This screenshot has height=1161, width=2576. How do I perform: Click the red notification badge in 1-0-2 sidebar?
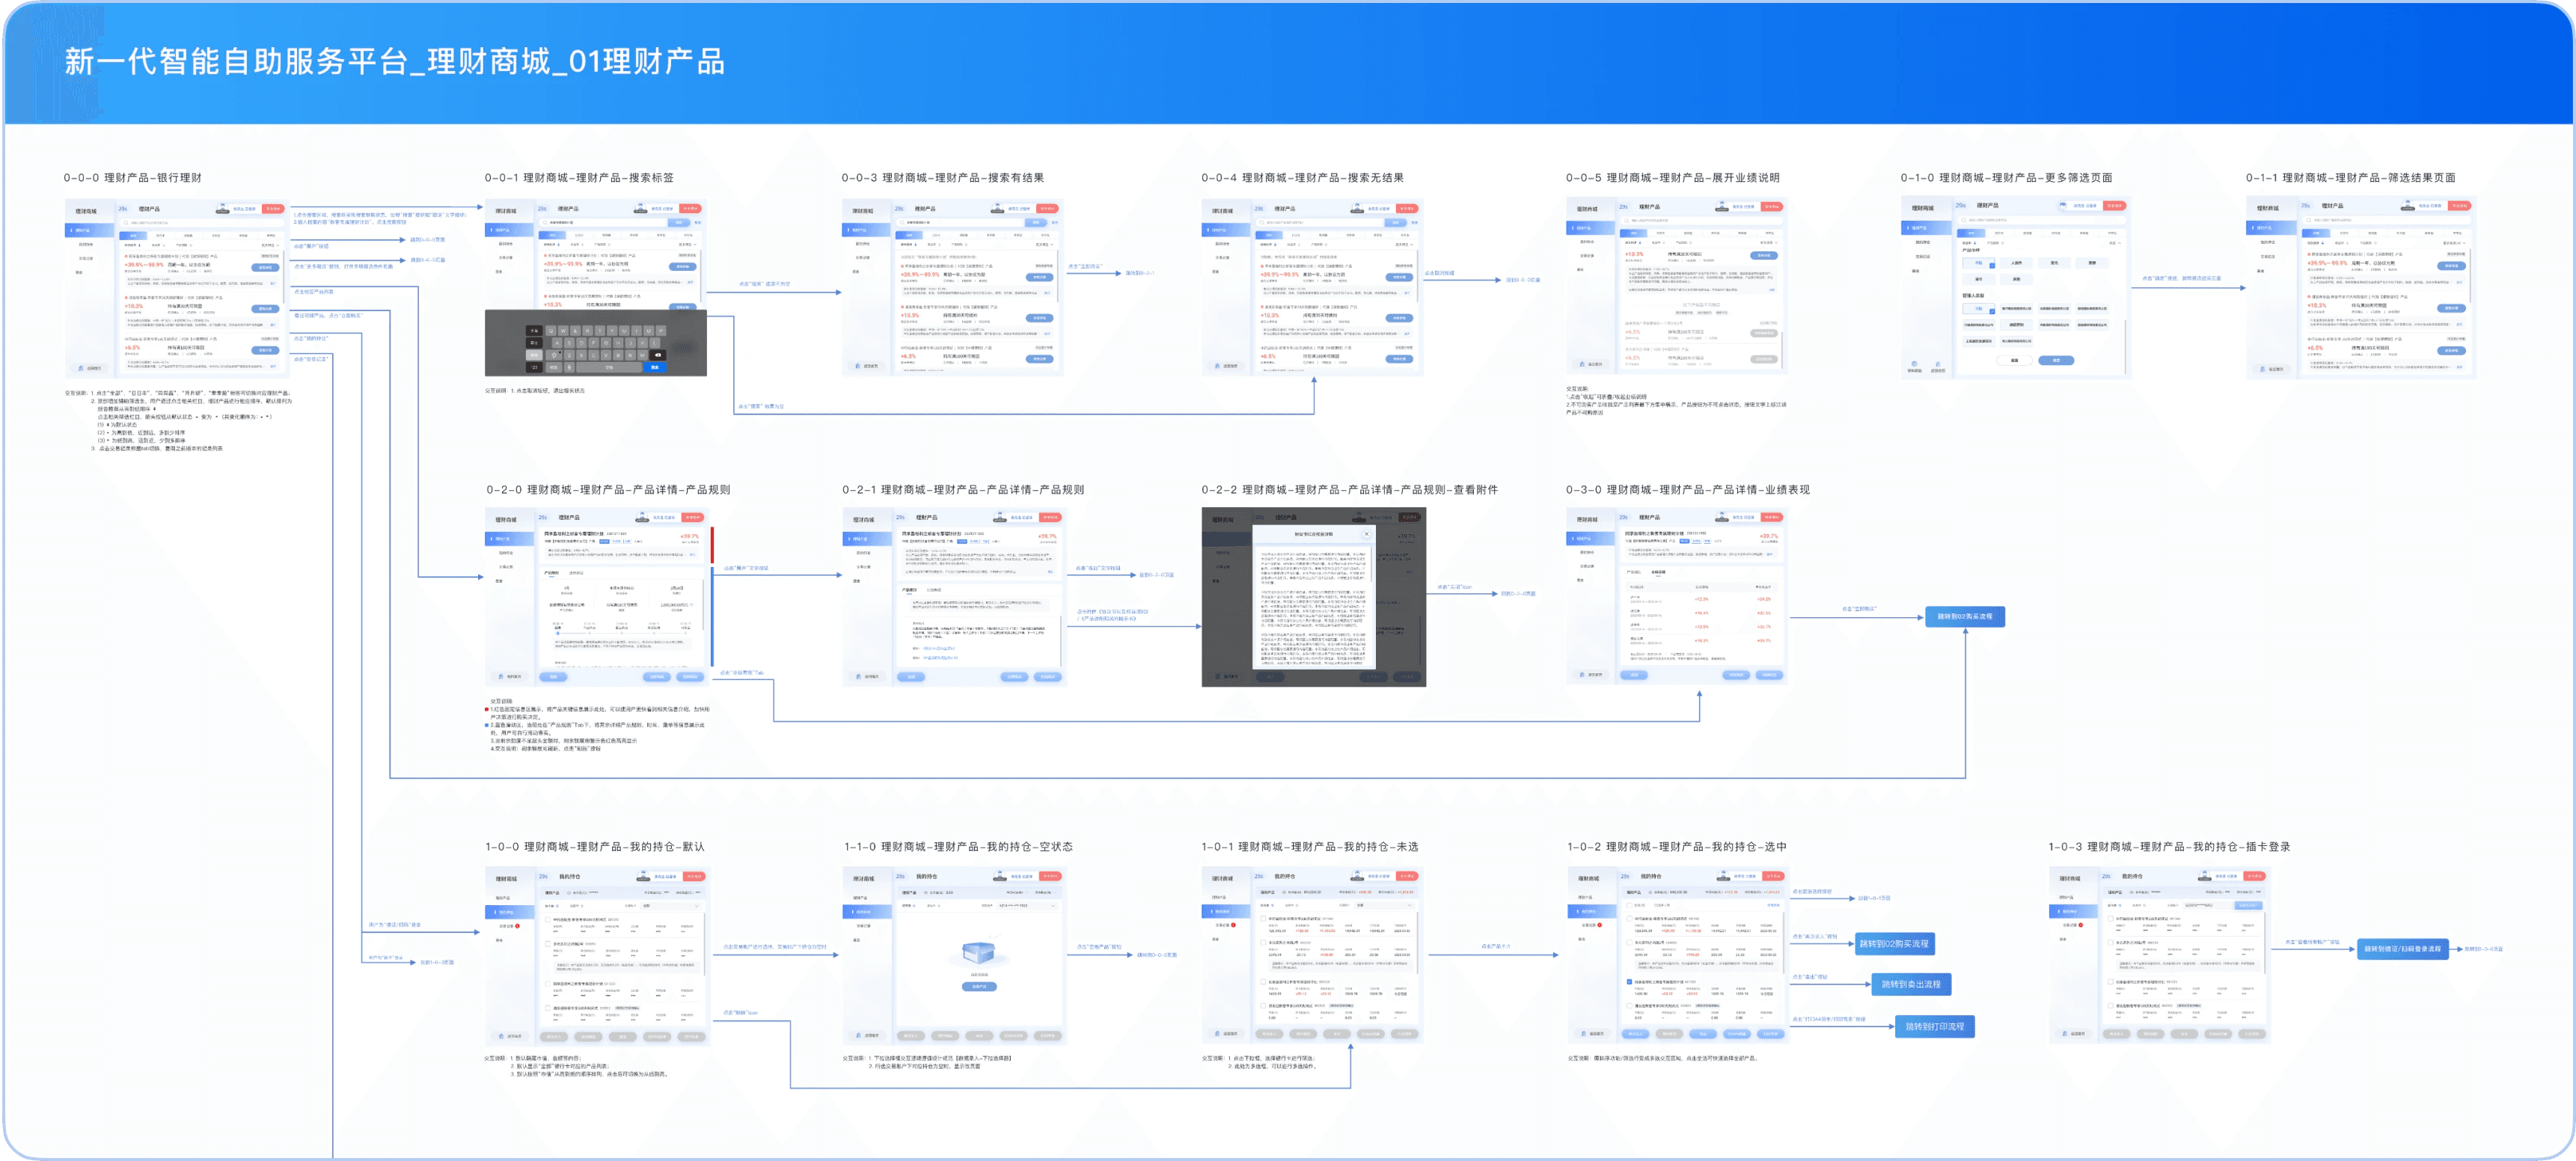click(1600, 925)
